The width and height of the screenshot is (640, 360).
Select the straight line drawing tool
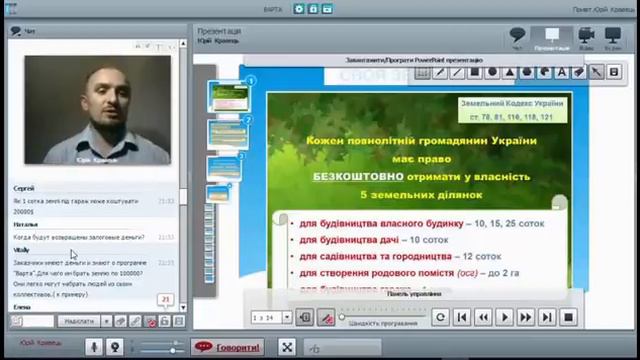pos(457,72)
